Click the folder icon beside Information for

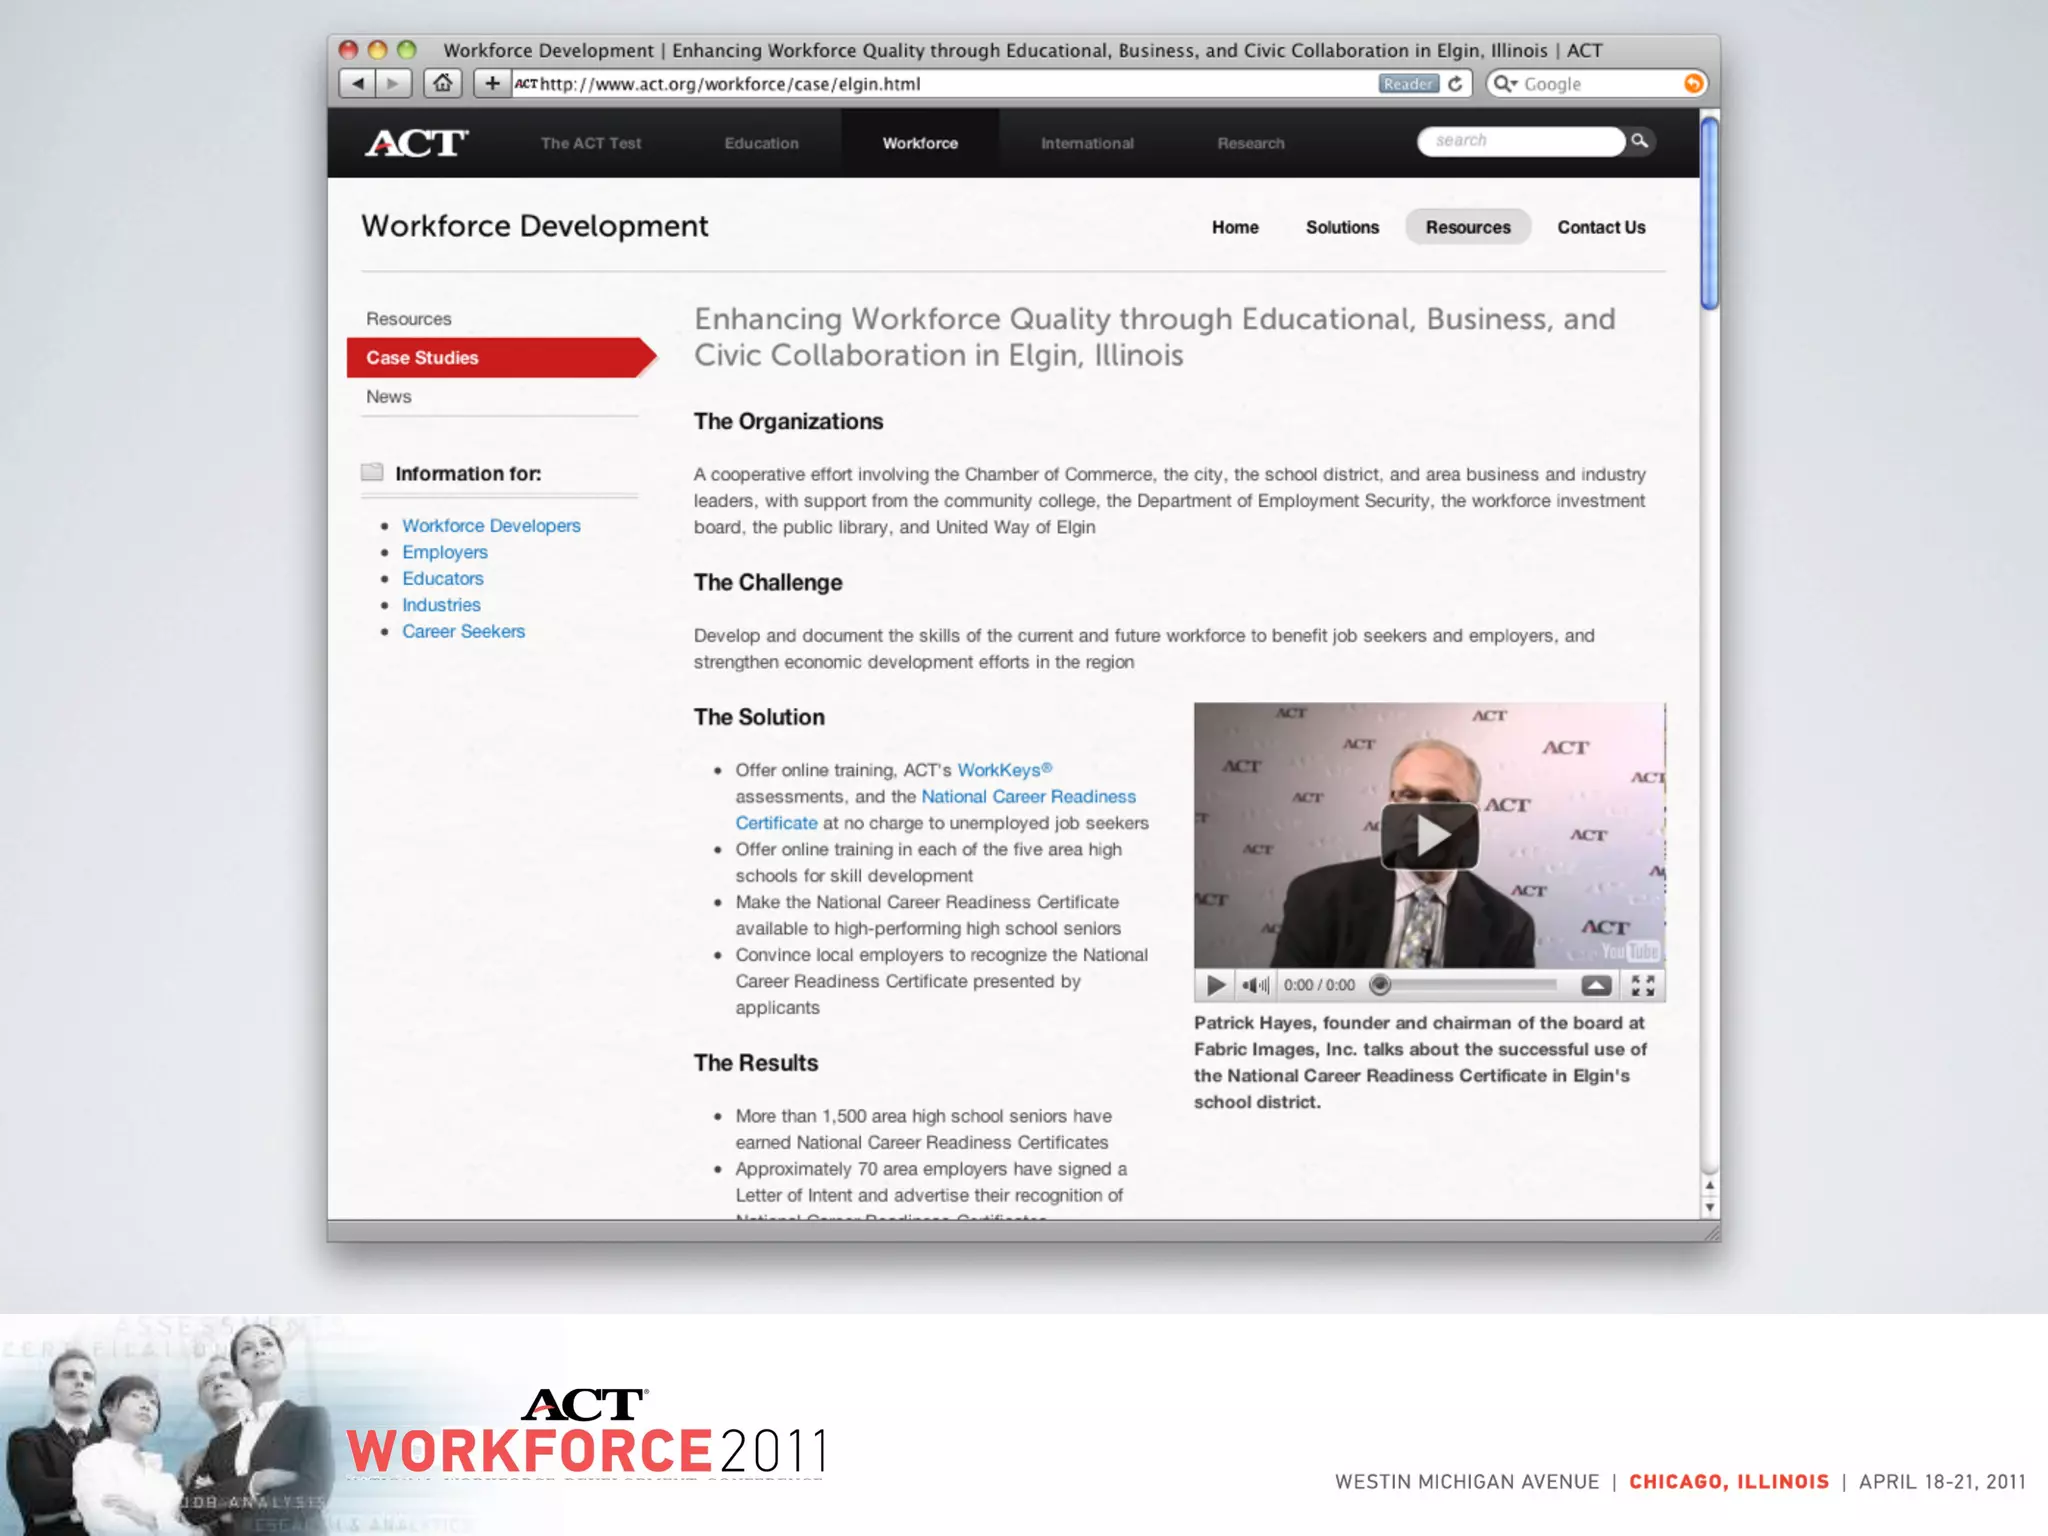coord(372,472)
